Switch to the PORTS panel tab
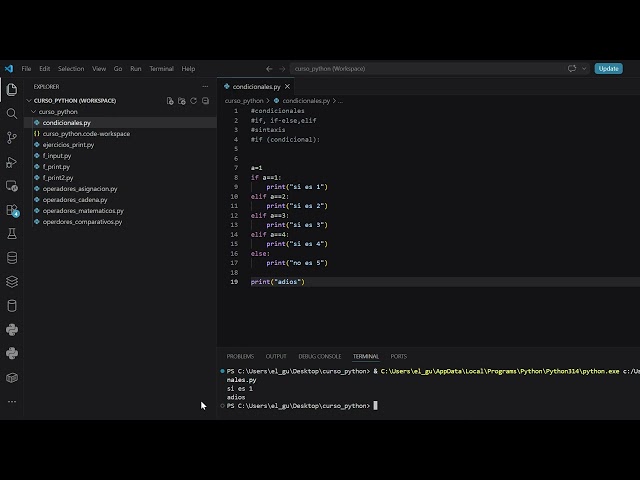This screenshot has width=640, height=480. tap(398, 356)
